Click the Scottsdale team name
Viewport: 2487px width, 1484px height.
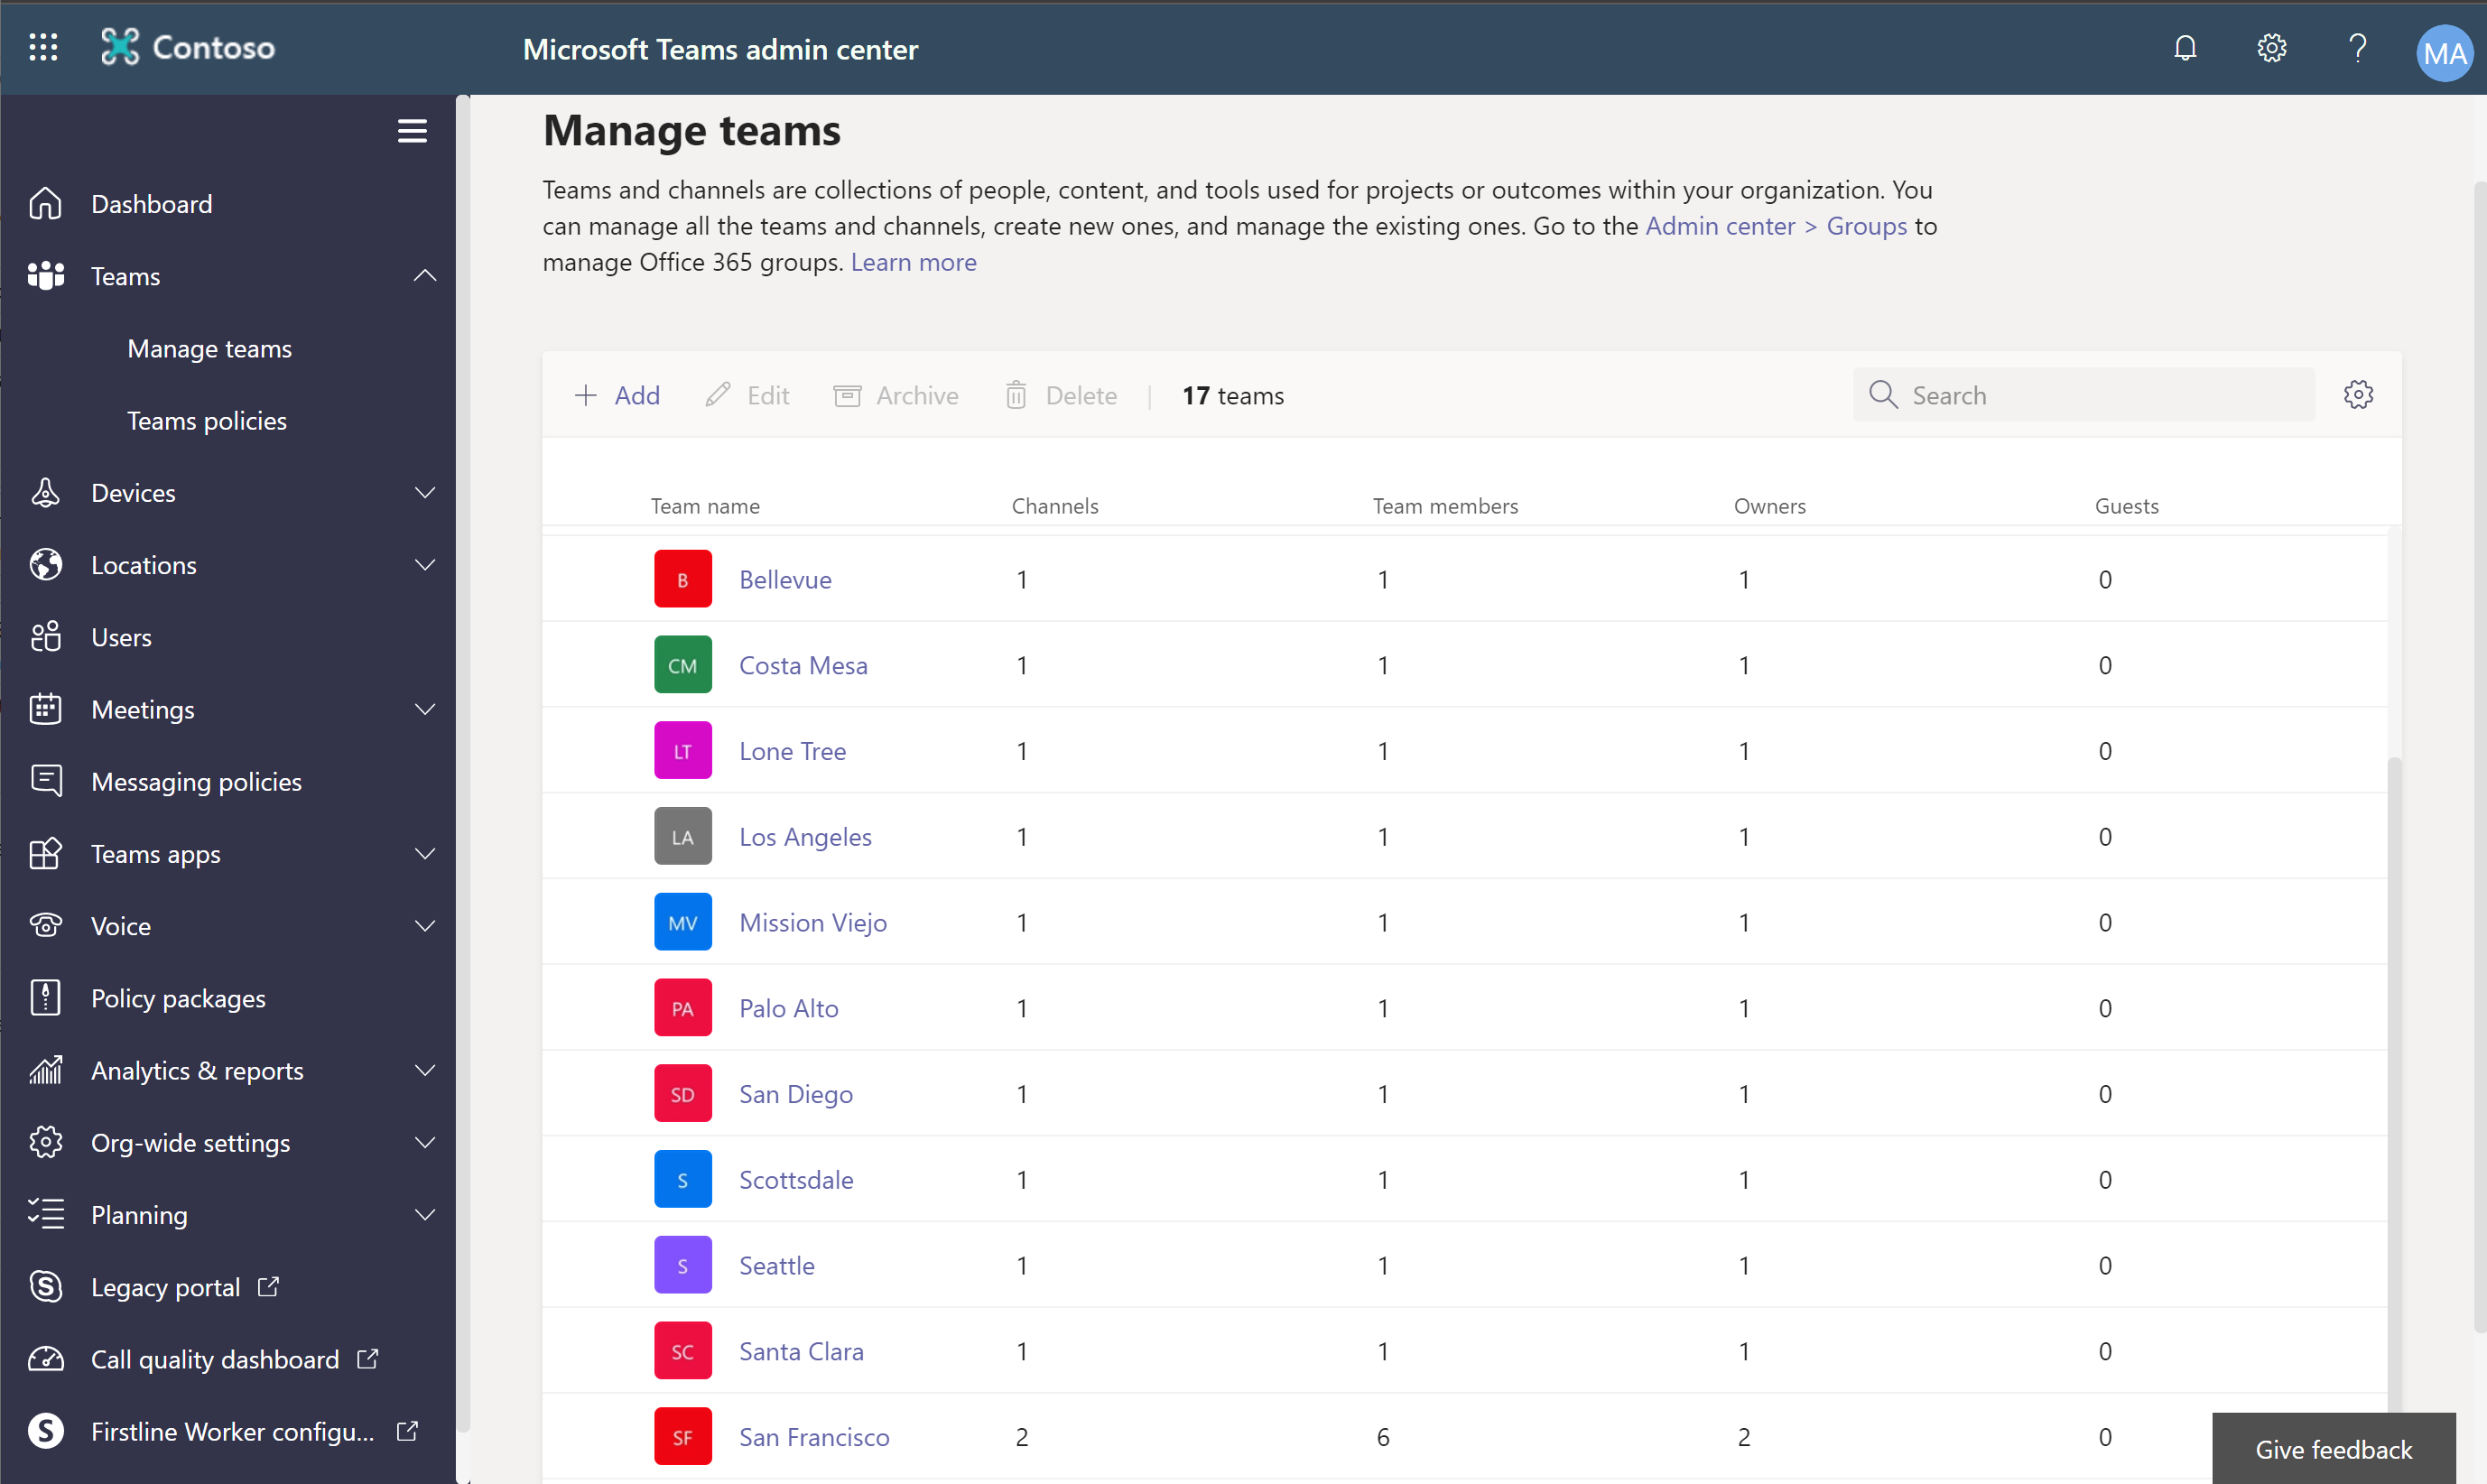click(795, 1178)
